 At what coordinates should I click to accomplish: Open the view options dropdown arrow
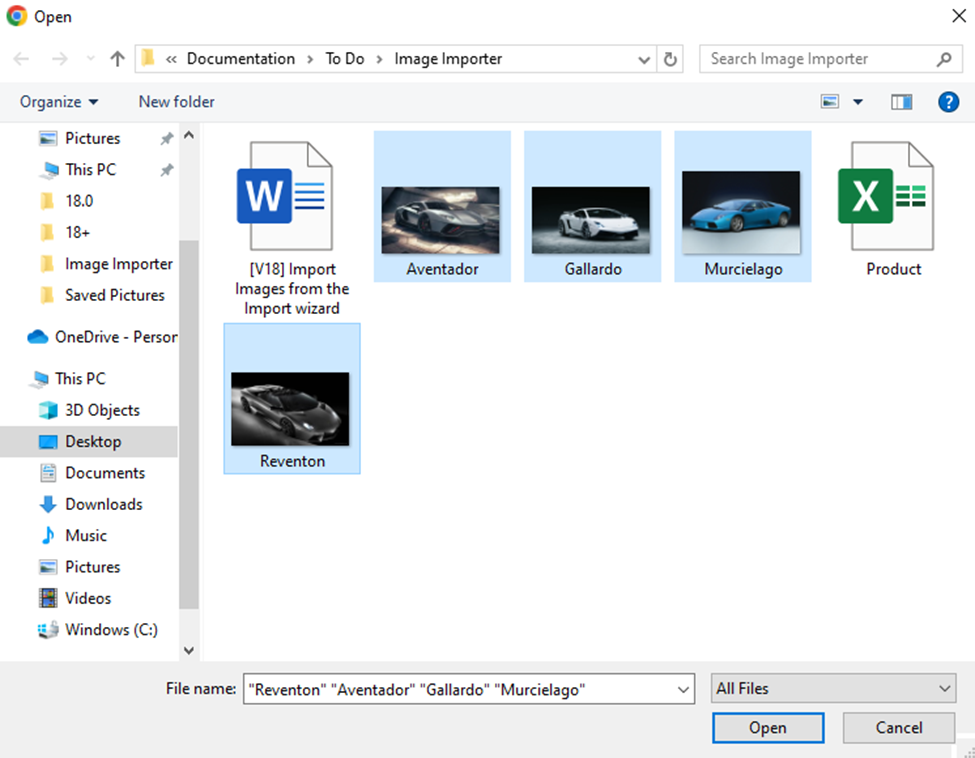pos(857,102)
